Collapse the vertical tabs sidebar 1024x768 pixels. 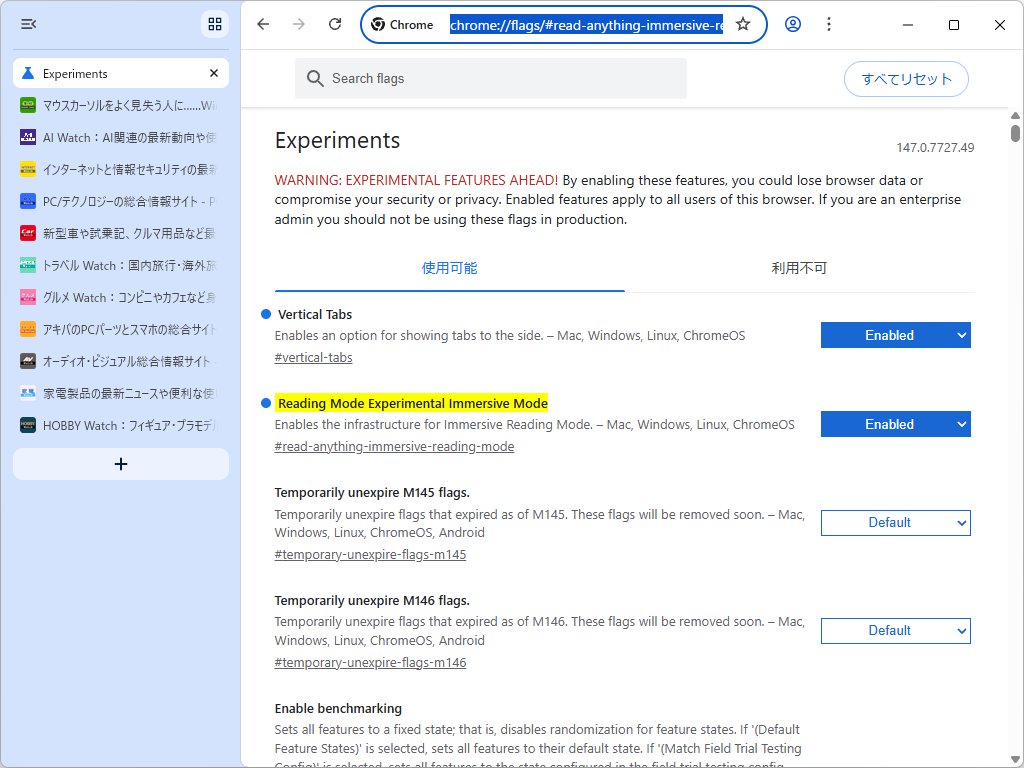click(x=28, y=23)
